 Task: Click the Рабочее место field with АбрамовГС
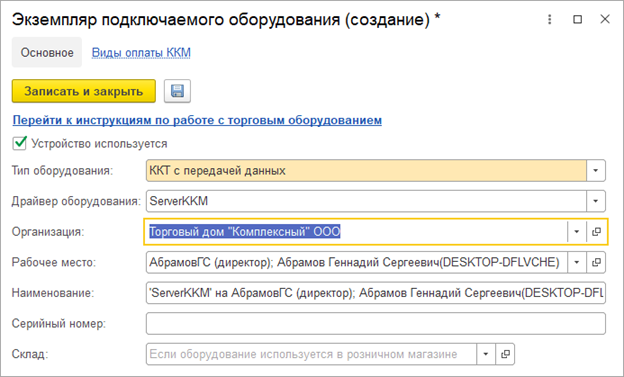pos(356,262)
